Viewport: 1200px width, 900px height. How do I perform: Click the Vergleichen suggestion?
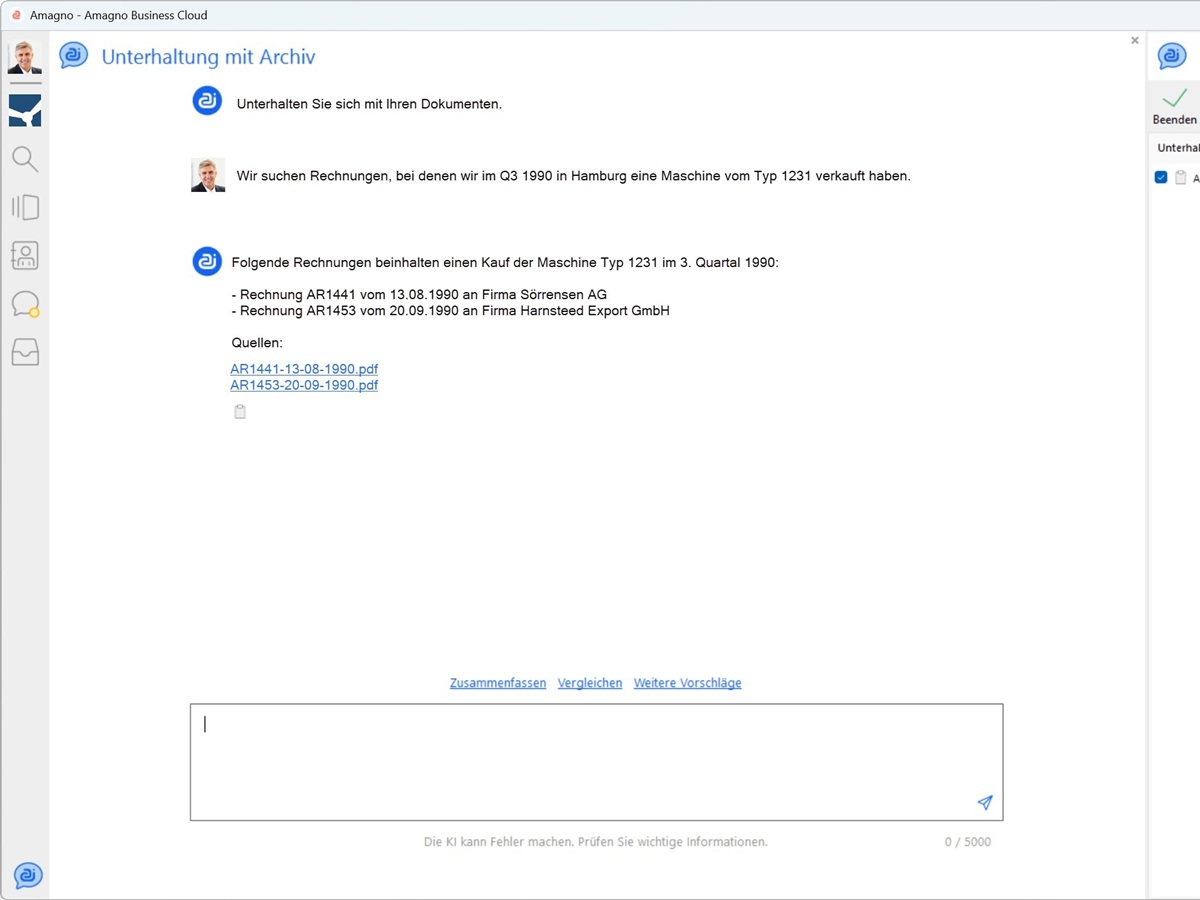tap(590, 683)
